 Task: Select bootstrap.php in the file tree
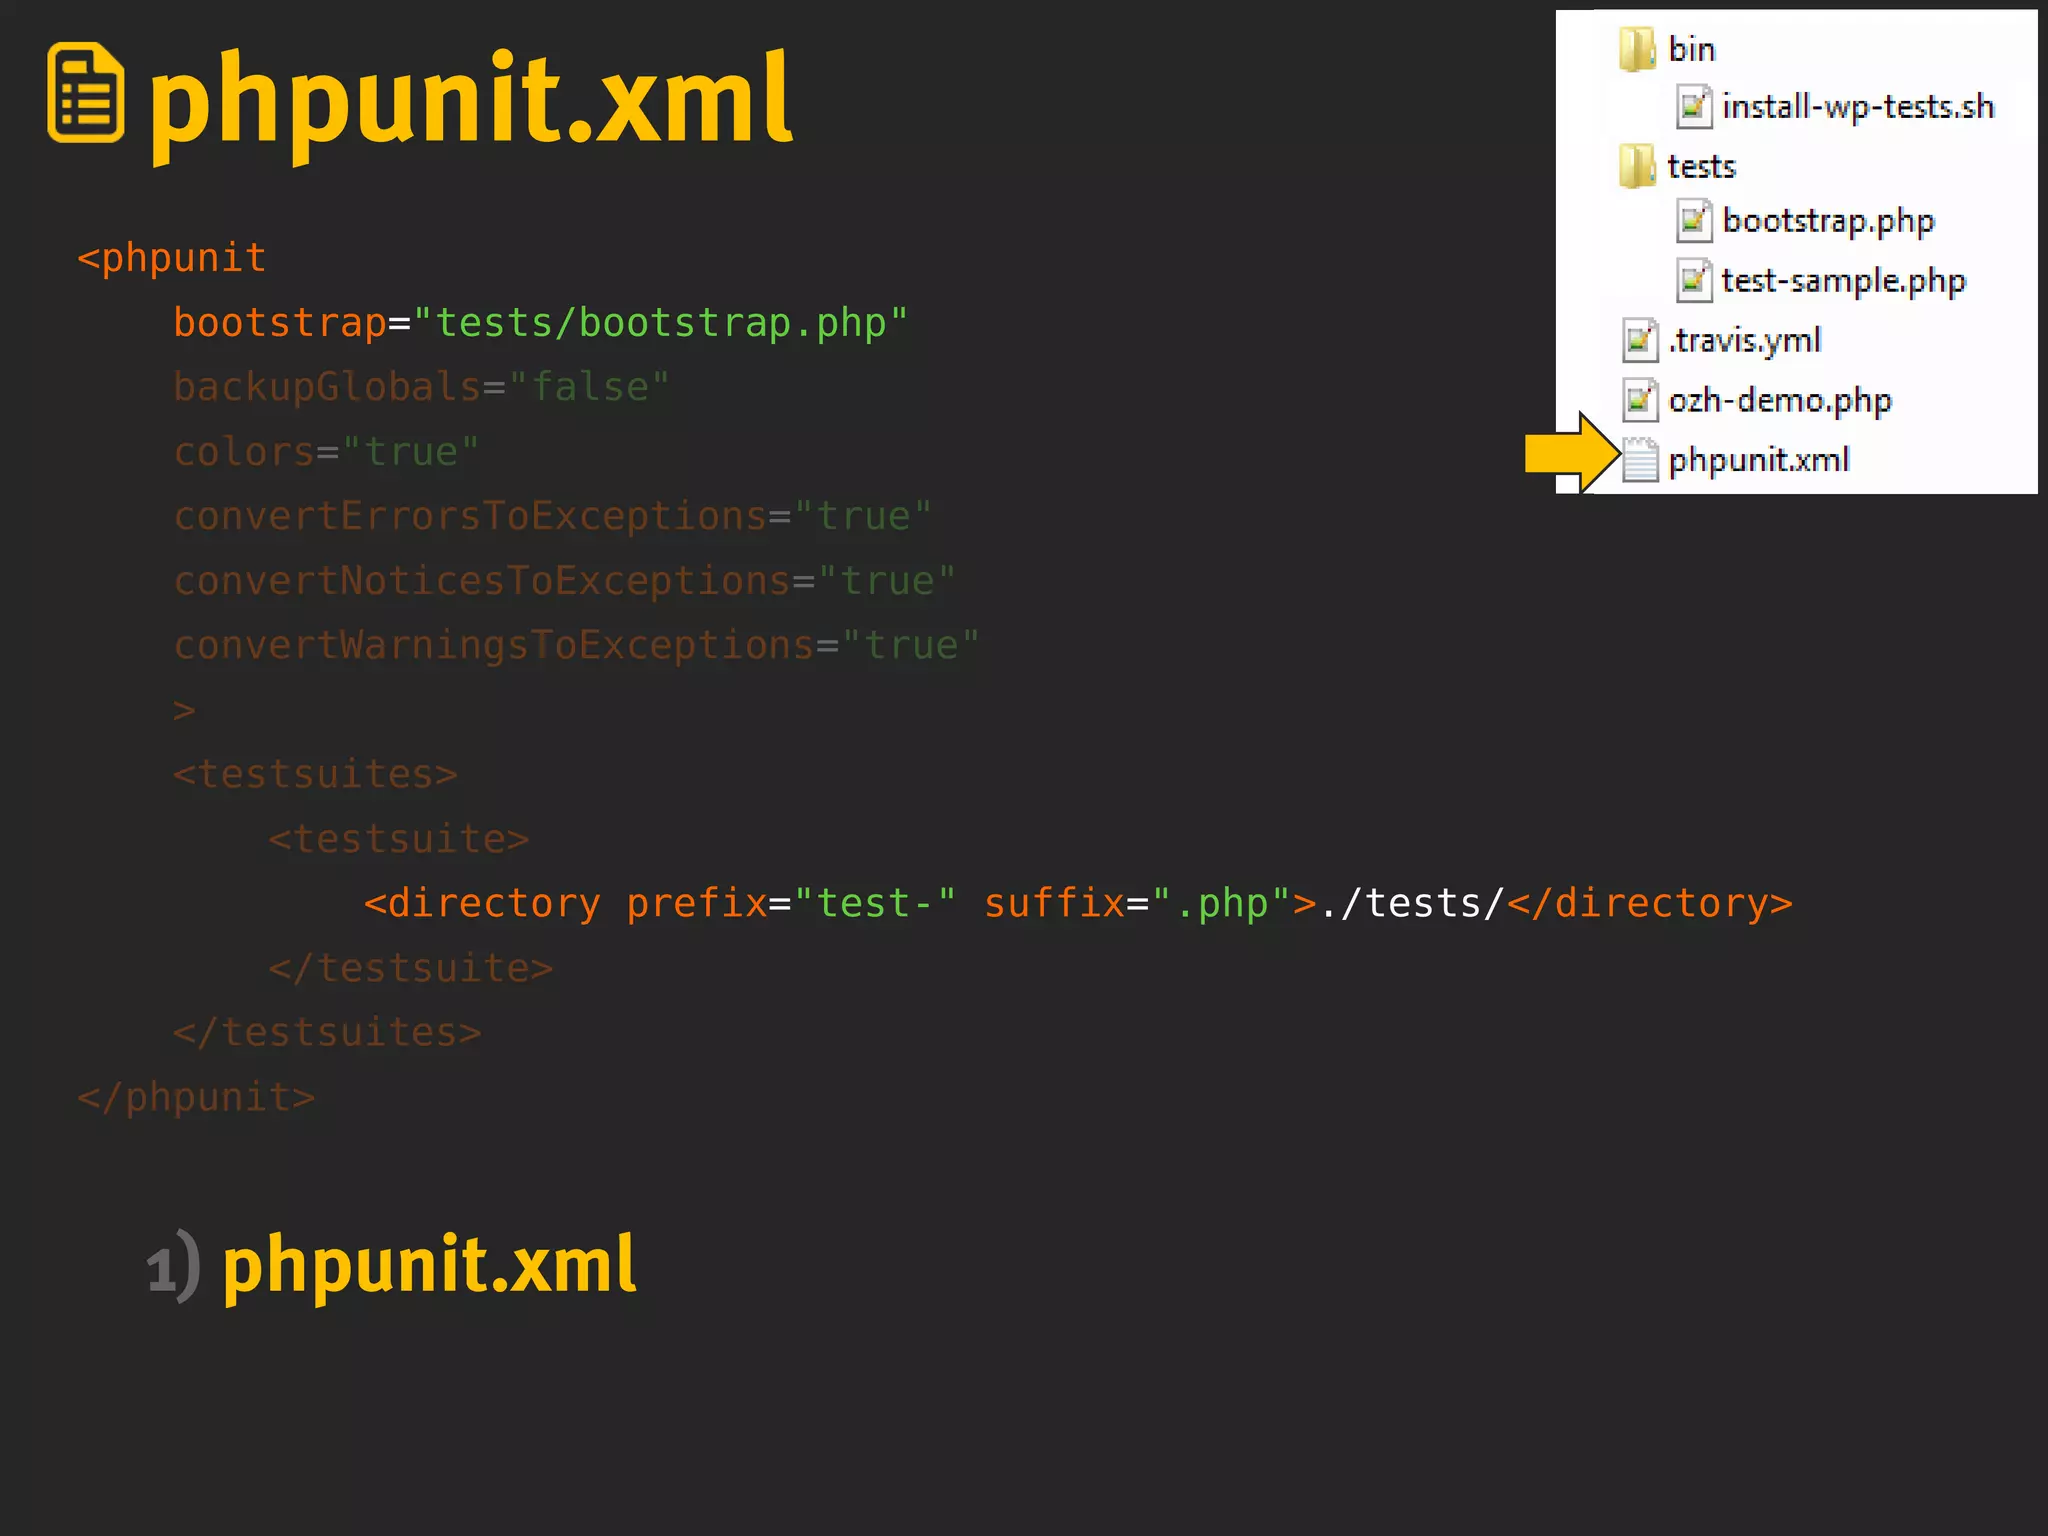tap(1828, 221)
